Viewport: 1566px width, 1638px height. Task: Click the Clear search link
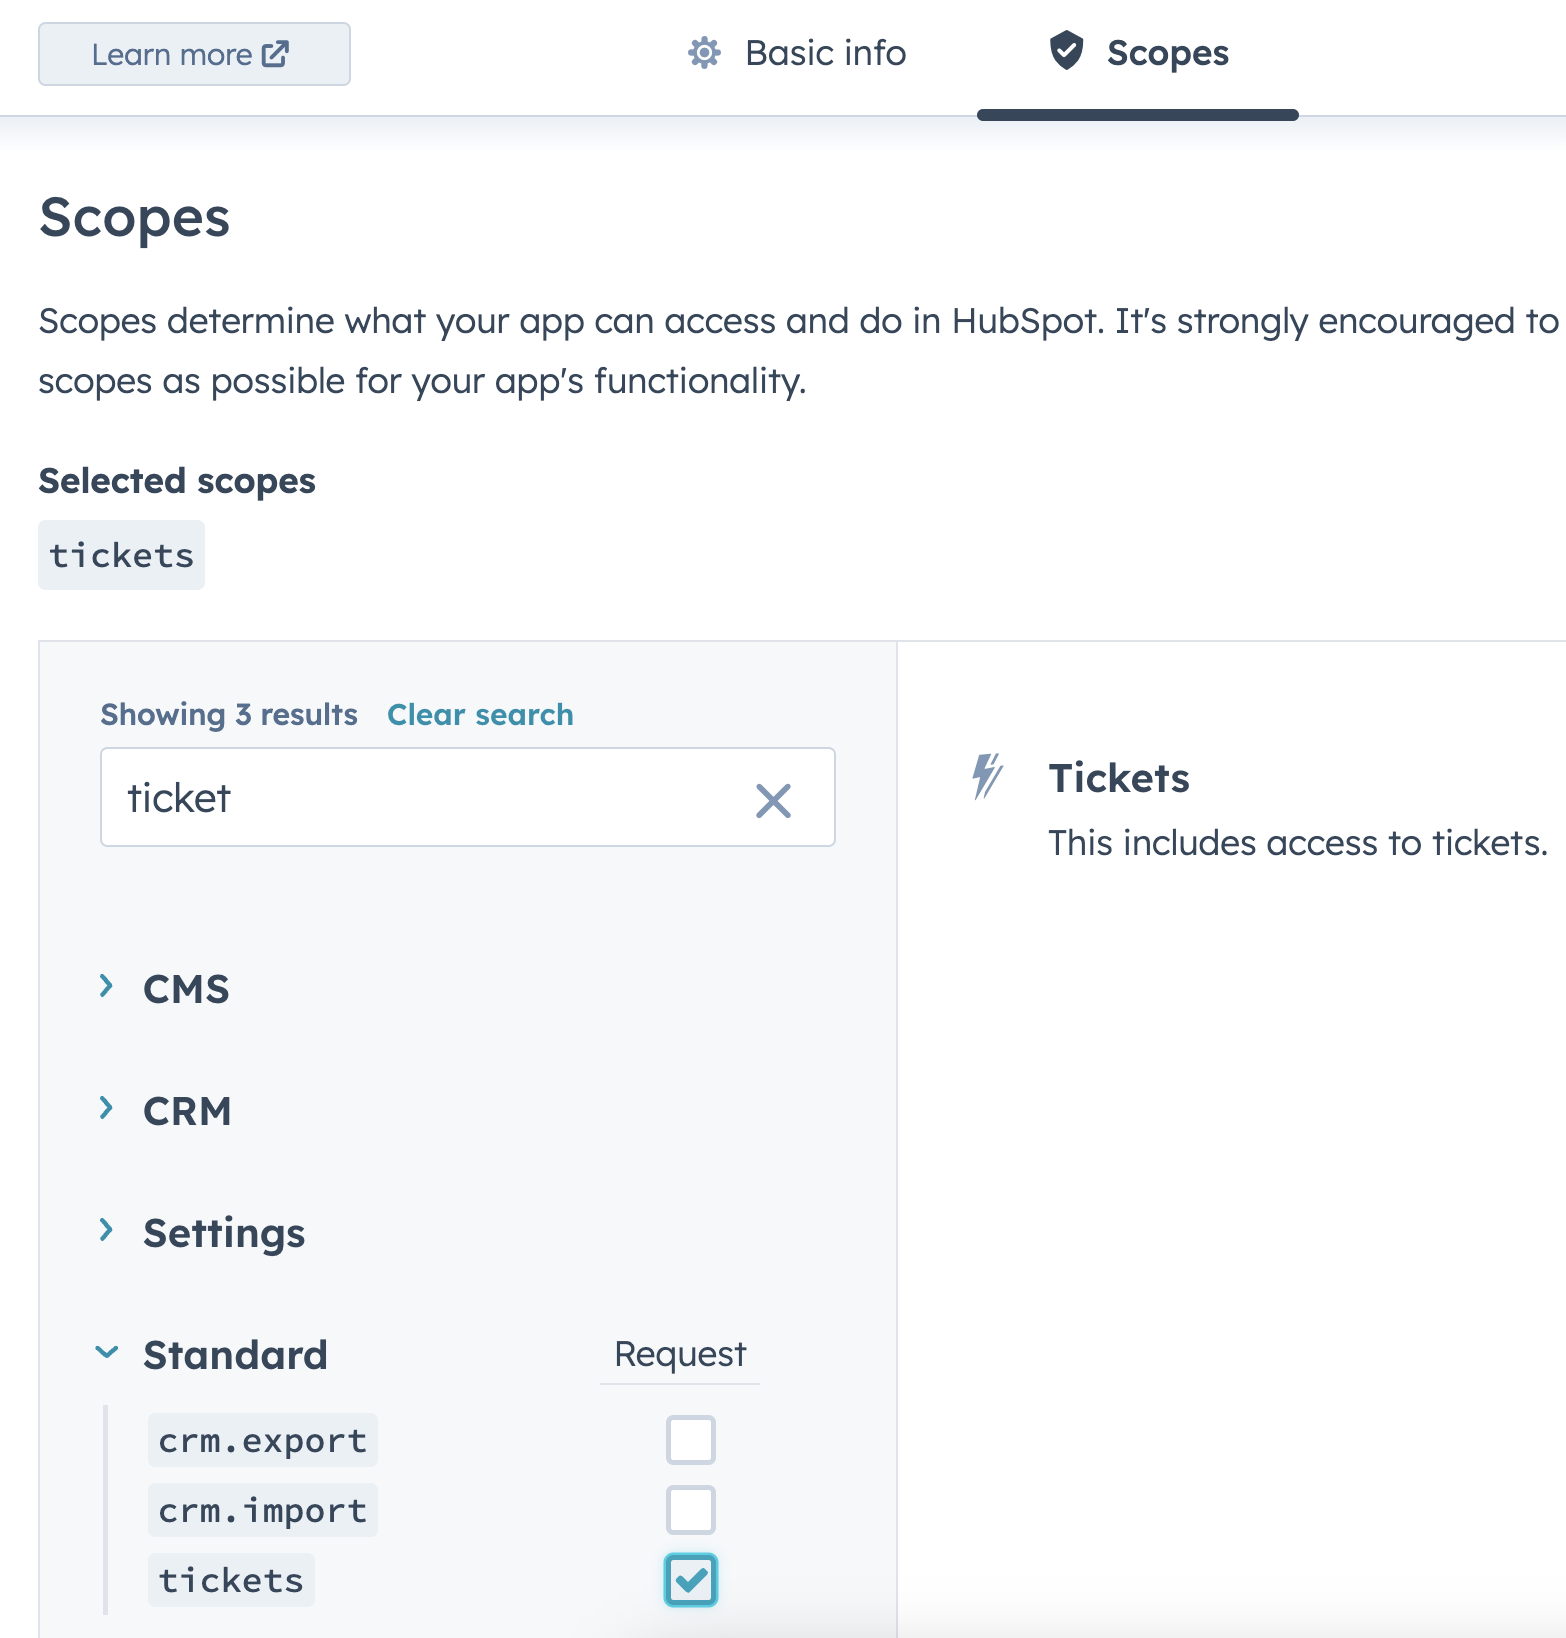pyautogui.click(x=480, y=714)
